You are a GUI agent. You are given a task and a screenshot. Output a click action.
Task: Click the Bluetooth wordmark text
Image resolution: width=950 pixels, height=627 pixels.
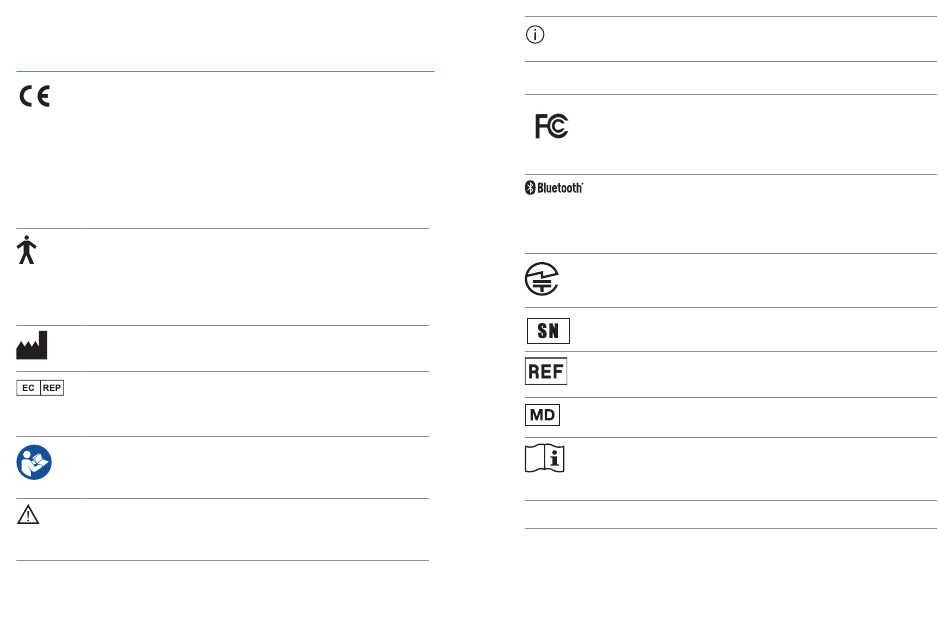pyautogui.click(x=560, y=188)
